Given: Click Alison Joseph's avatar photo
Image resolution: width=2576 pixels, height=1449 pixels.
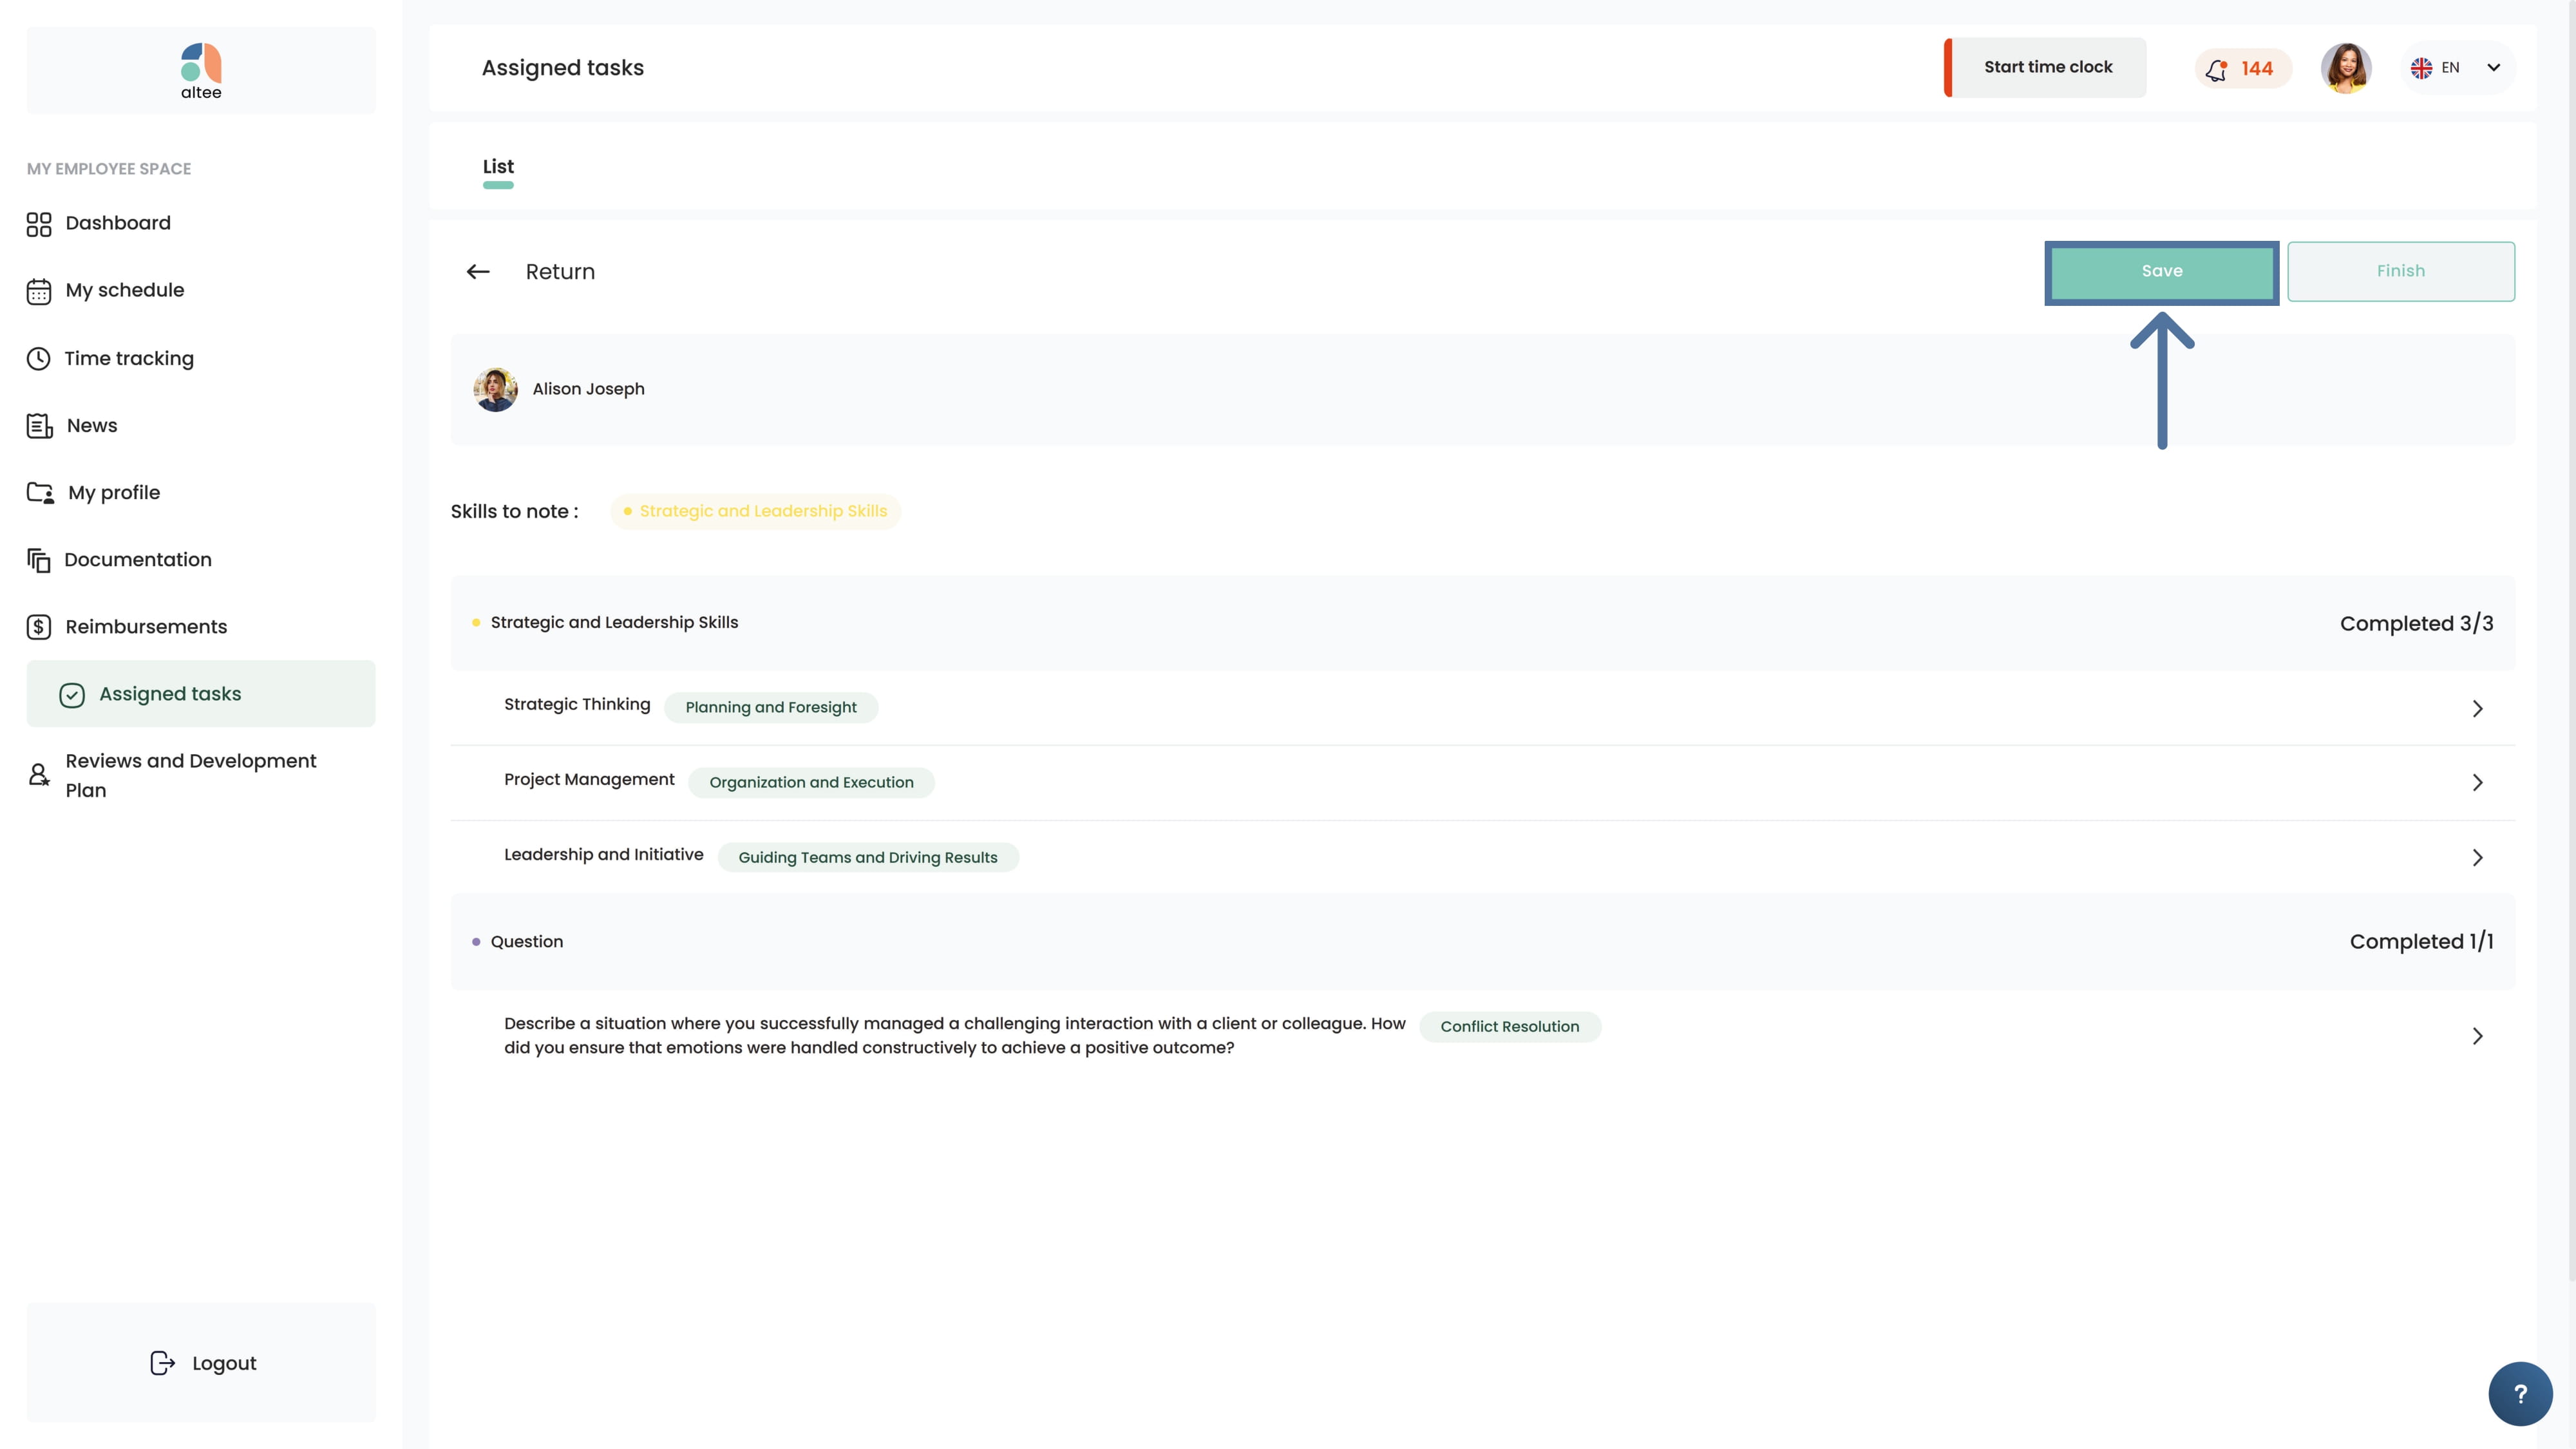Looking at the screenshot, I should coord(495,389).
